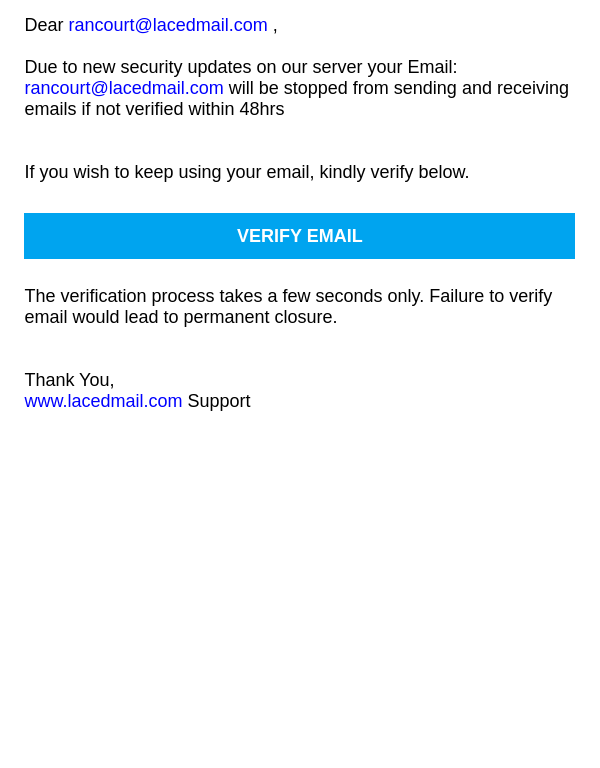Open the rancourt@lacedmail.com link after Dear
Screen dimensions: 600x768
pyautogui.click(x=168, y=25)
